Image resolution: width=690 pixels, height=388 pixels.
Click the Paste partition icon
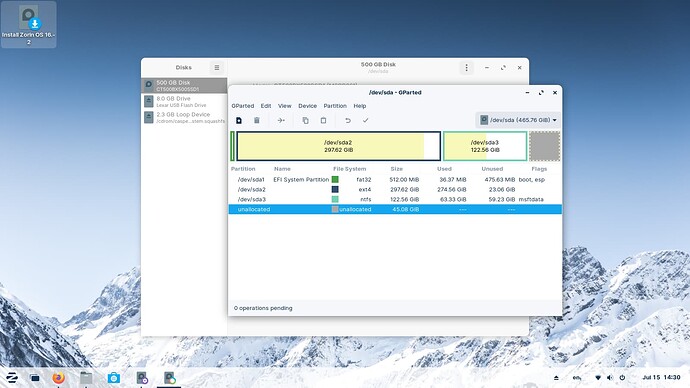tap(323, 120)
